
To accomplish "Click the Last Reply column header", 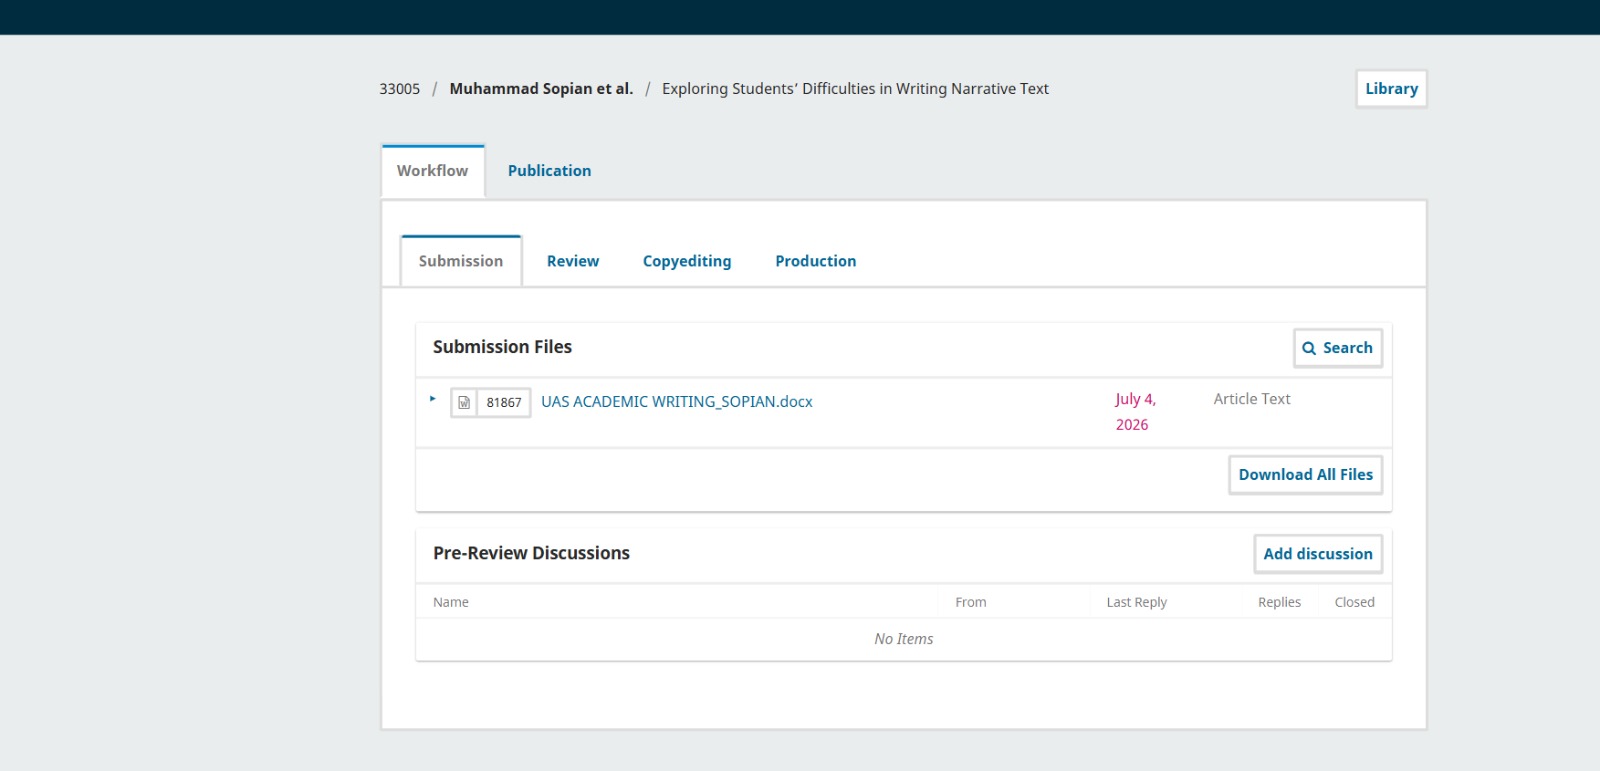I will click(1137, 602).
